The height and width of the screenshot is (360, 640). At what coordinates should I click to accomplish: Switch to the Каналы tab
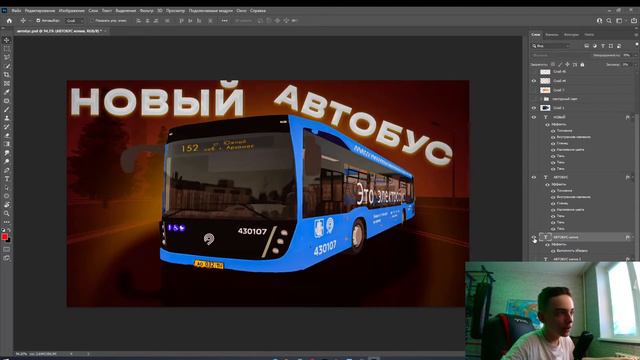(x=551, y=35)
